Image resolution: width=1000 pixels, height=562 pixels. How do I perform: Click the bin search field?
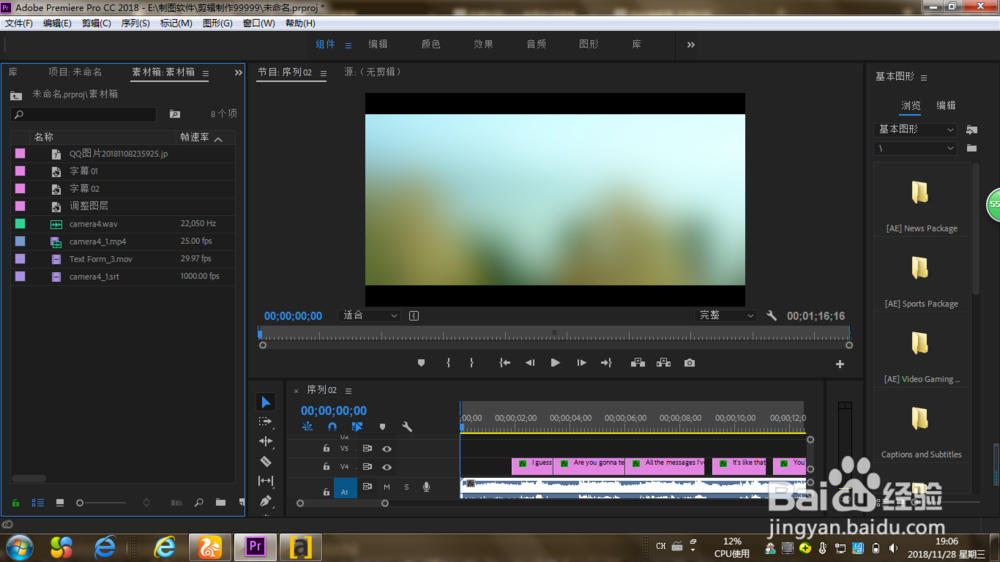pyautogui.click(x=84, y=114)
